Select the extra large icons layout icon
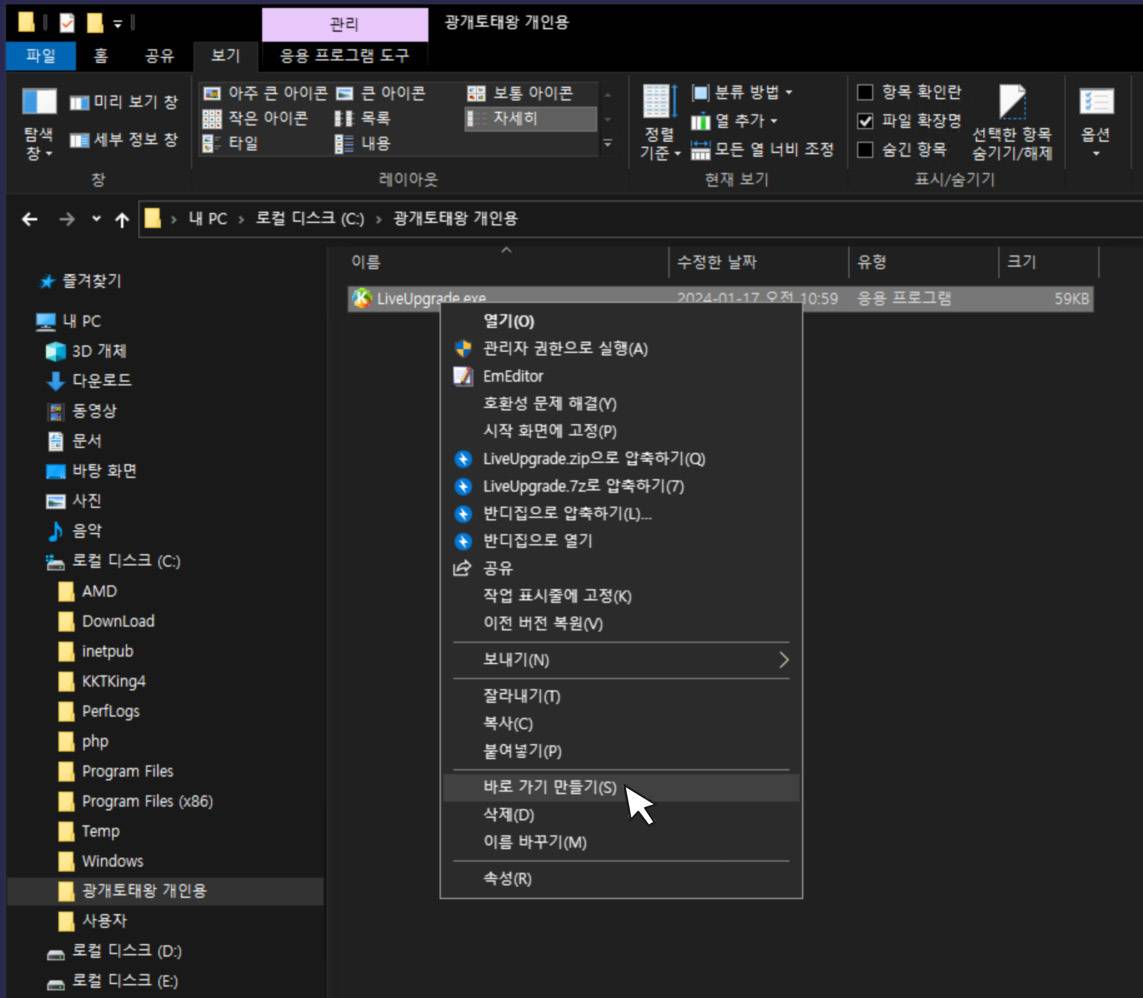Screen dimensions: 1143x998 pos(212,93)
